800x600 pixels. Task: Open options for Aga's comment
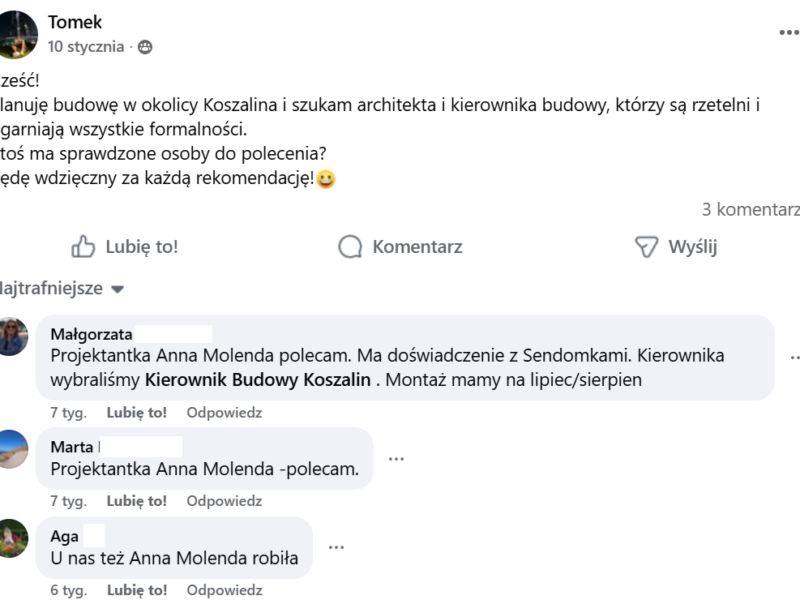point(337,547)
